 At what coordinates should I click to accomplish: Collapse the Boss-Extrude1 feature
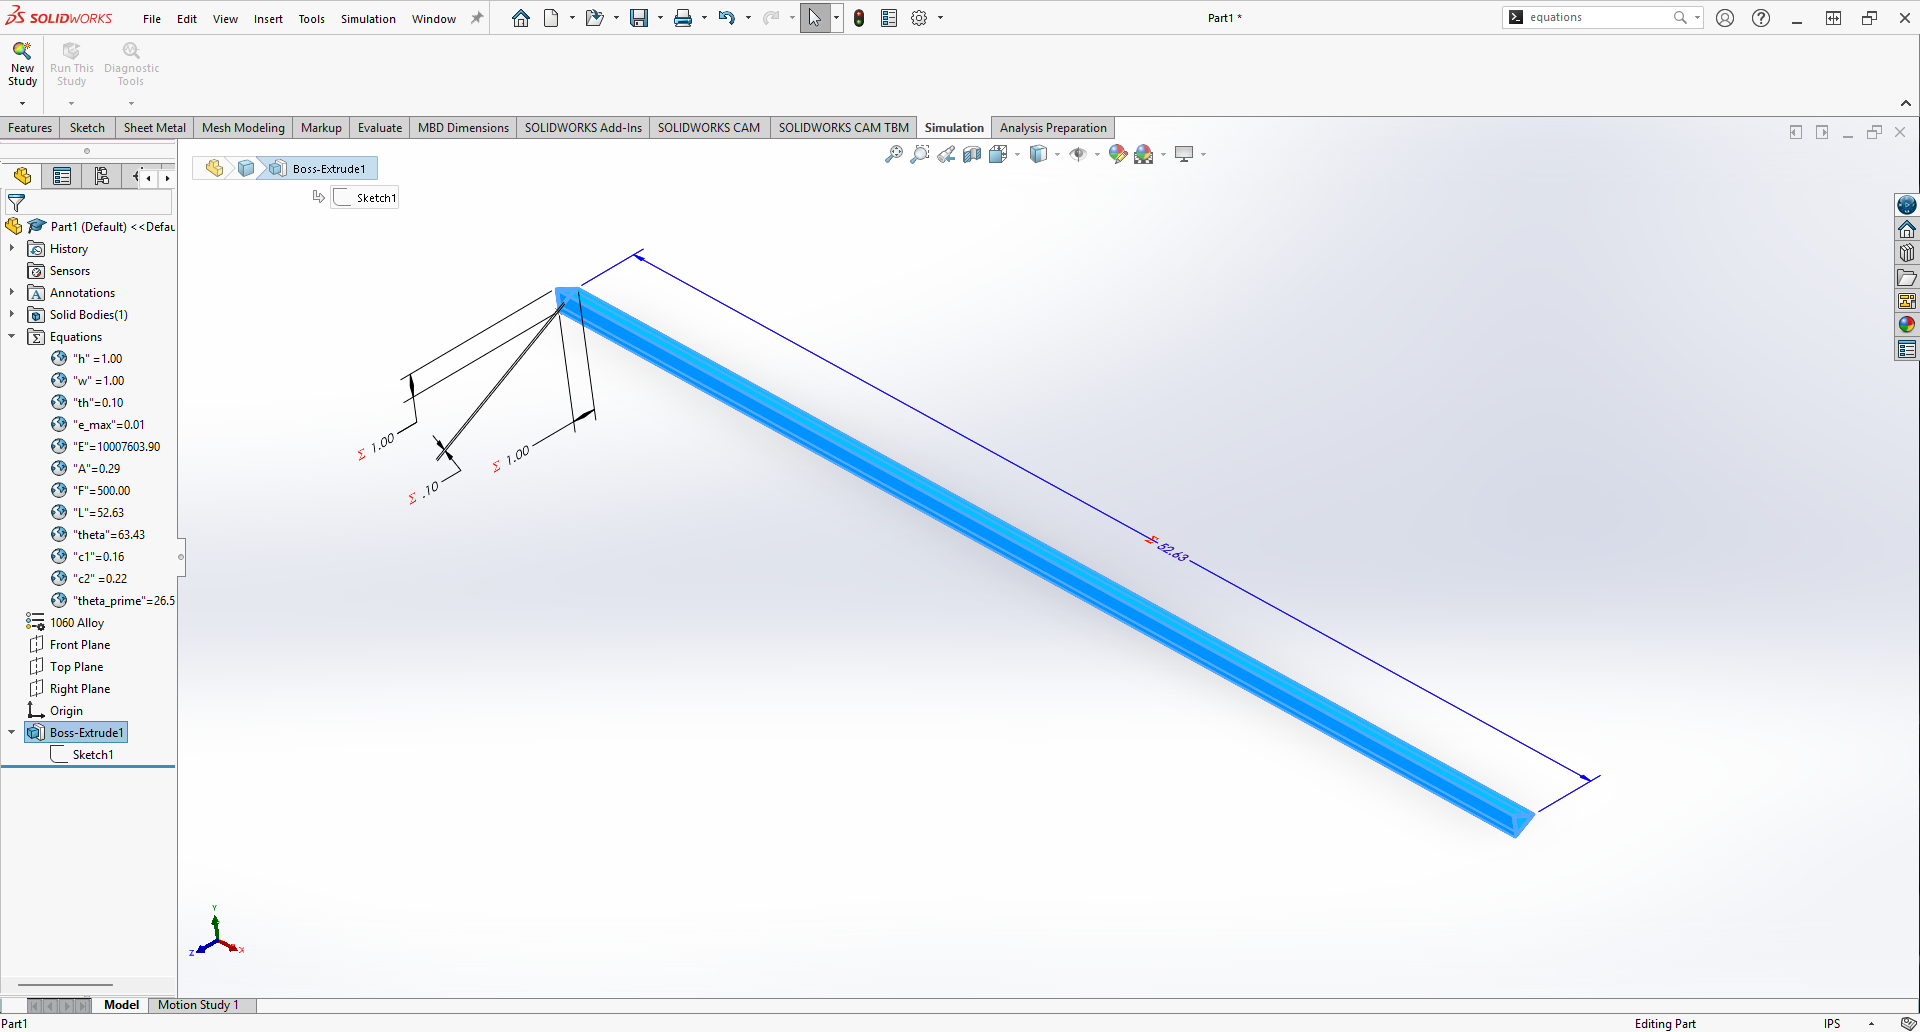point(12,732)
